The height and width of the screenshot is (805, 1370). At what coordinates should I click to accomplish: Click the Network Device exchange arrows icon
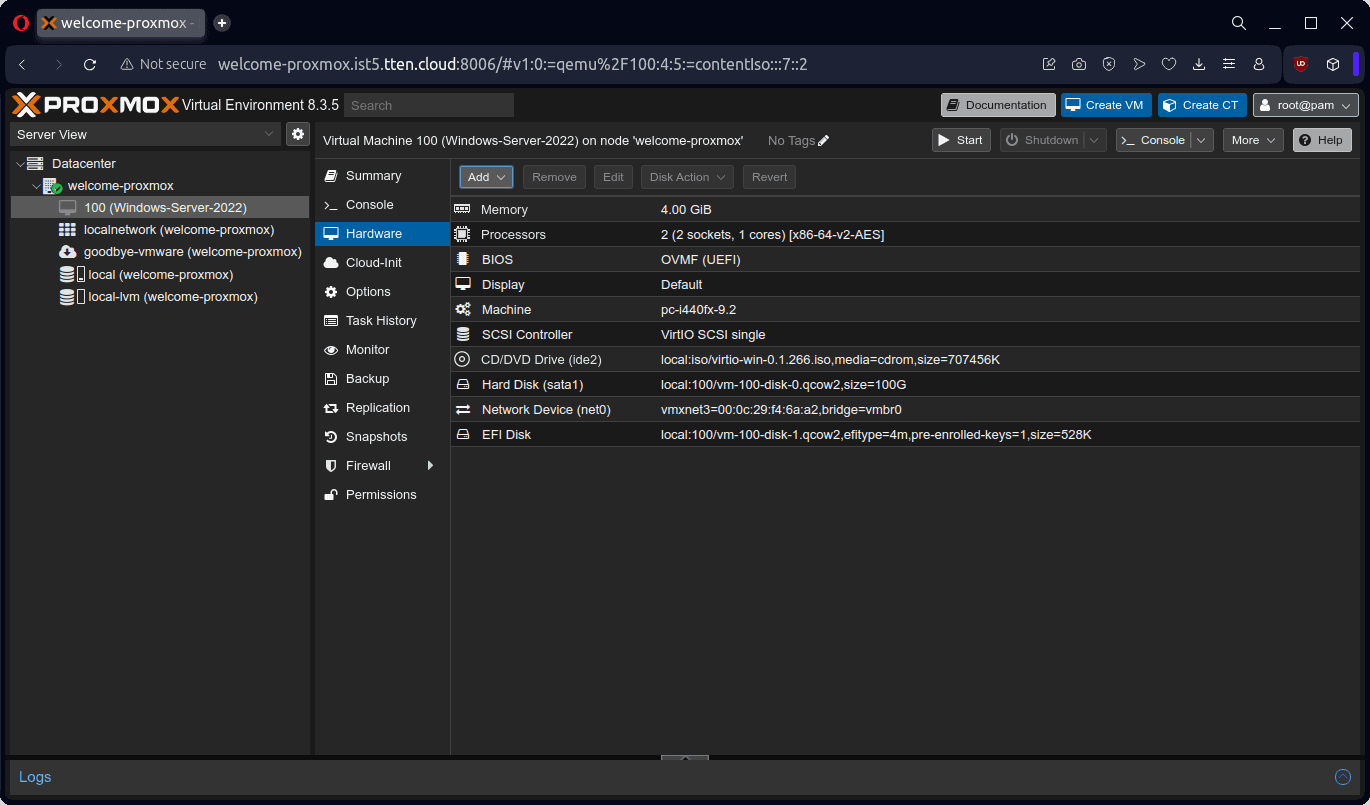(x=462, y=409)
